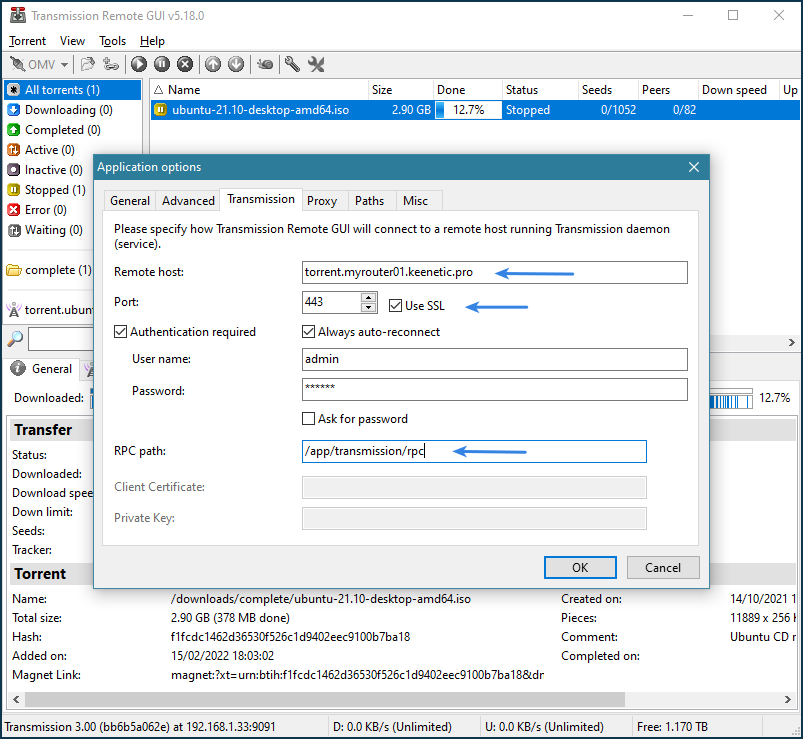
Task: Select the Stopped filter
Action: (47, 190)
